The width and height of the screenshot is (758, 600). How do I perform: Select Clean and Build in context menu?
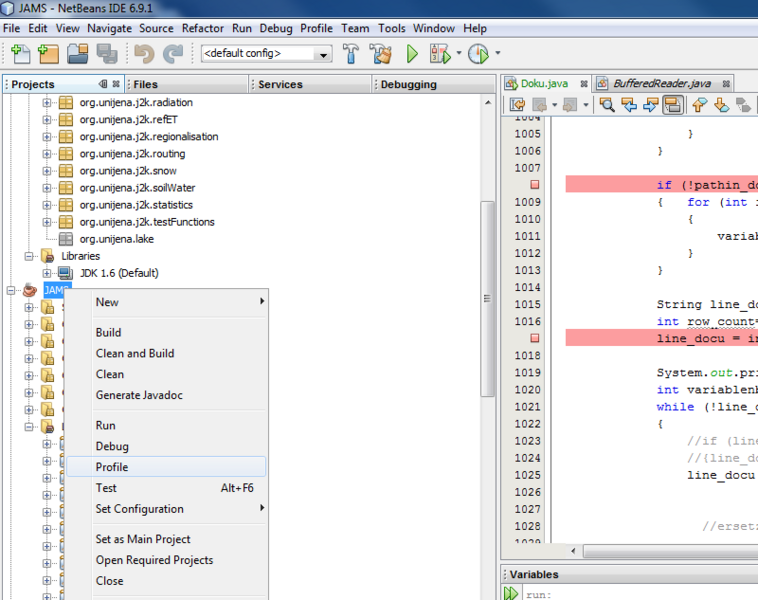[x=135, y=353]
